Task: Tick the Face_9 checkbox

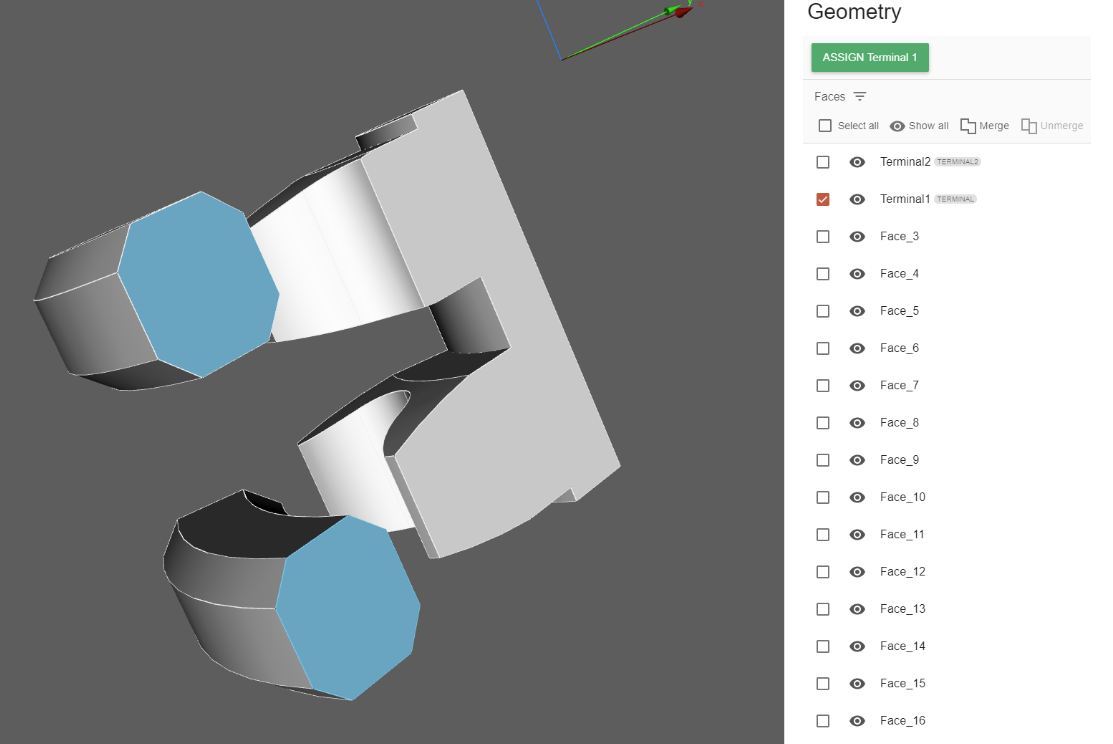Action: [823, 460]
